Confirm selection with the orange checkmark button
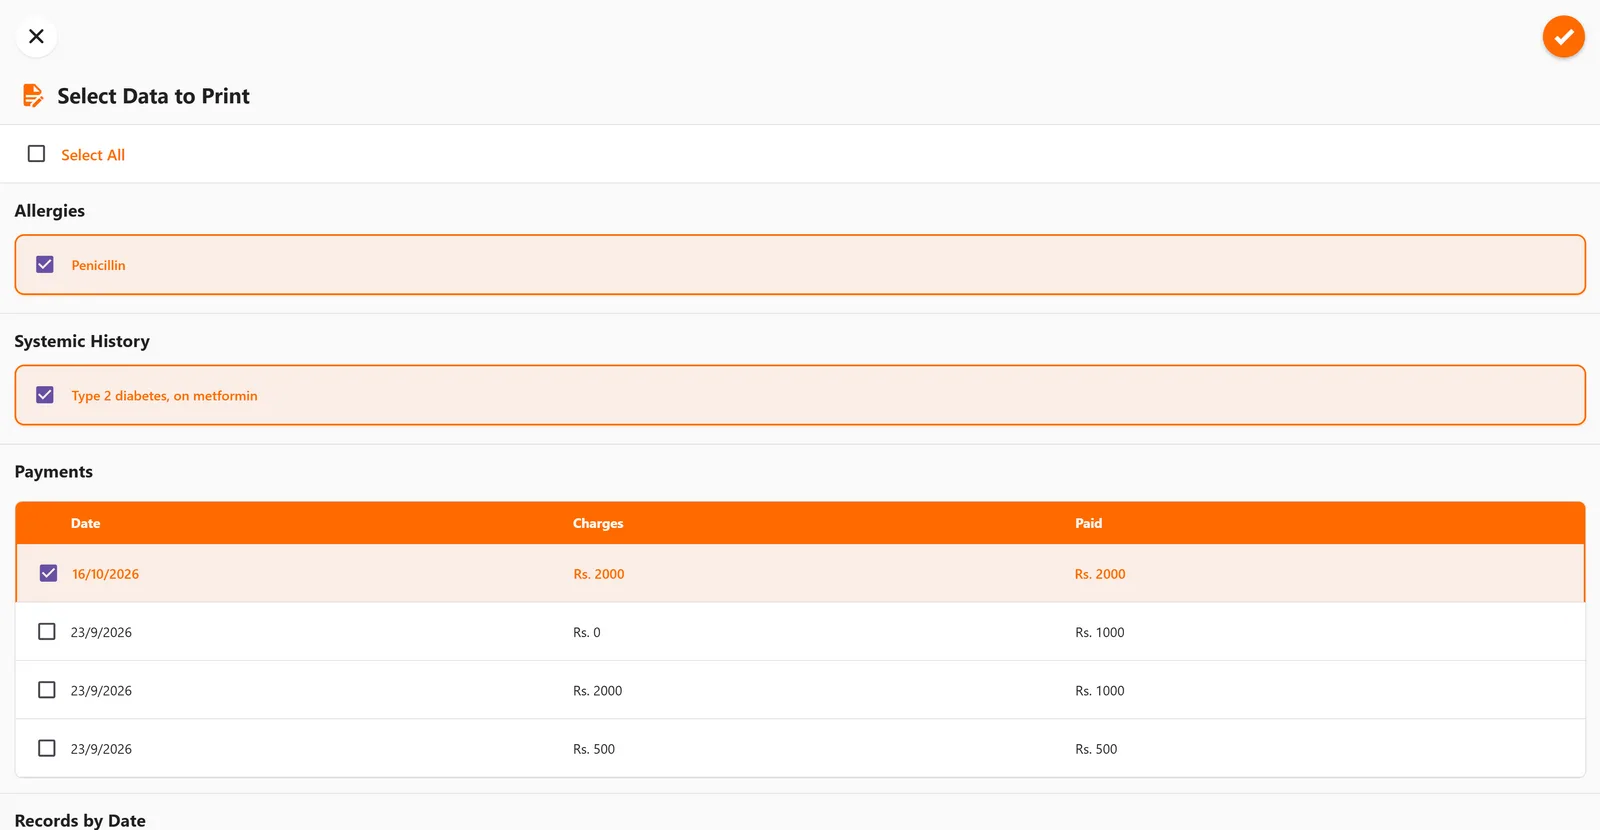Screen dimensions: 1600x830 click(1563, 37)
